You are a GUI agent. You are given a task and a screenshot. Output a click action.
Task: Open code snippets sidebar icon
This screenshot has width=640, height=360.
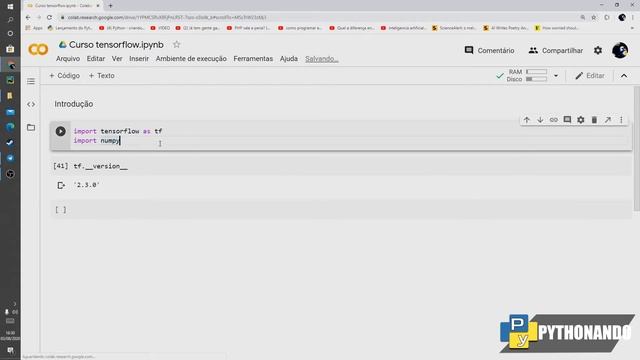[x=31, y=104]
